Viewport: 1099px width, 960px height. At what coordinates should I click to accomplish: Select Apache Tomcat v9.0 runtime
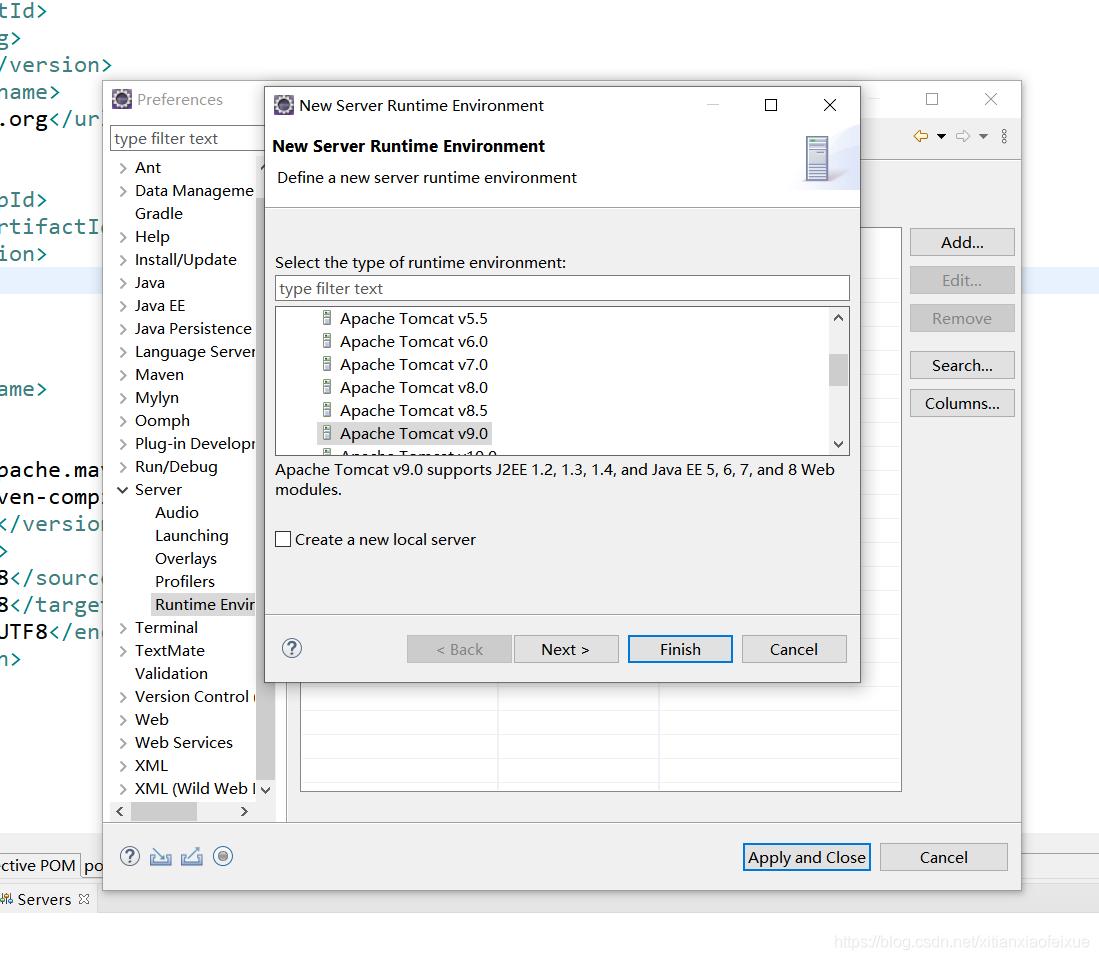pyautogui.click(x=414, y=434)
